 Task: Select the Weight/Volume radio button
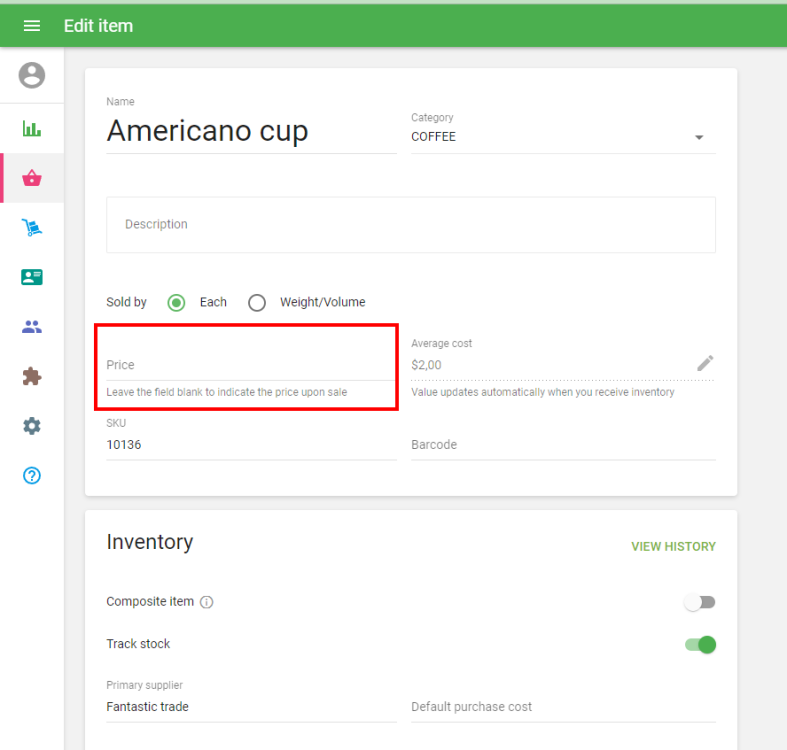257,302
